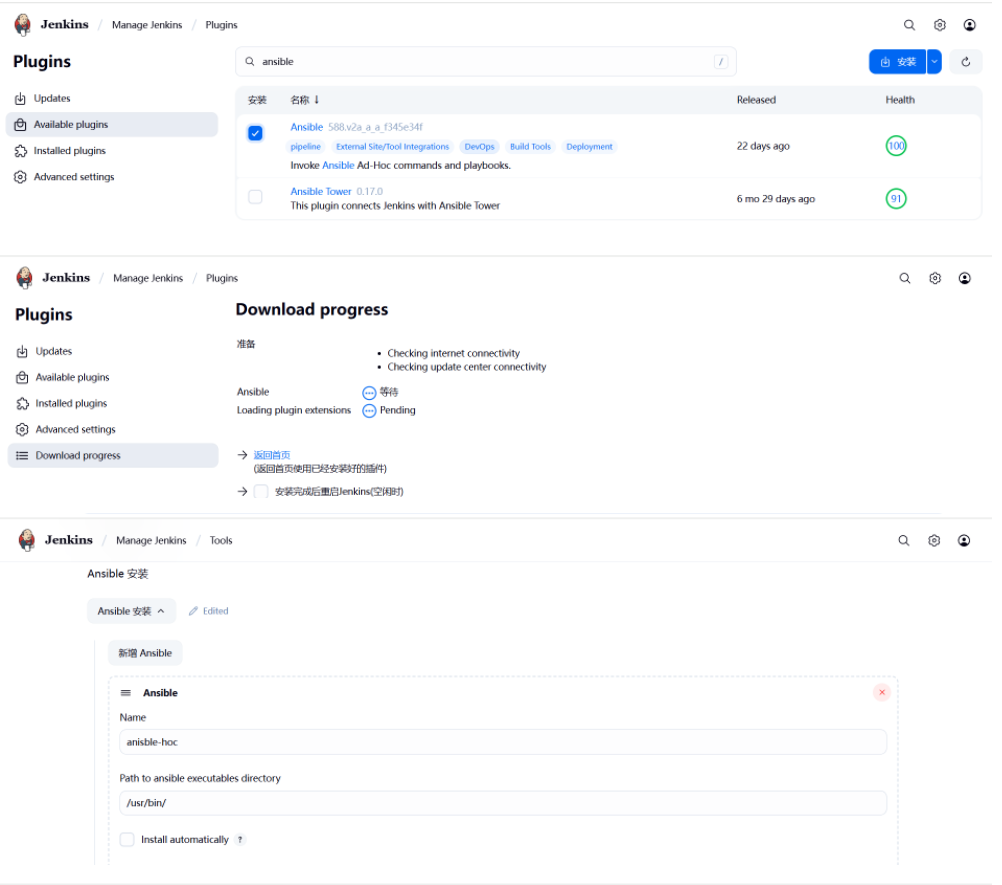The image size is (1002, 885).
Task: Click the Pending status icon for loading extensions
Action: pos(369,411)
